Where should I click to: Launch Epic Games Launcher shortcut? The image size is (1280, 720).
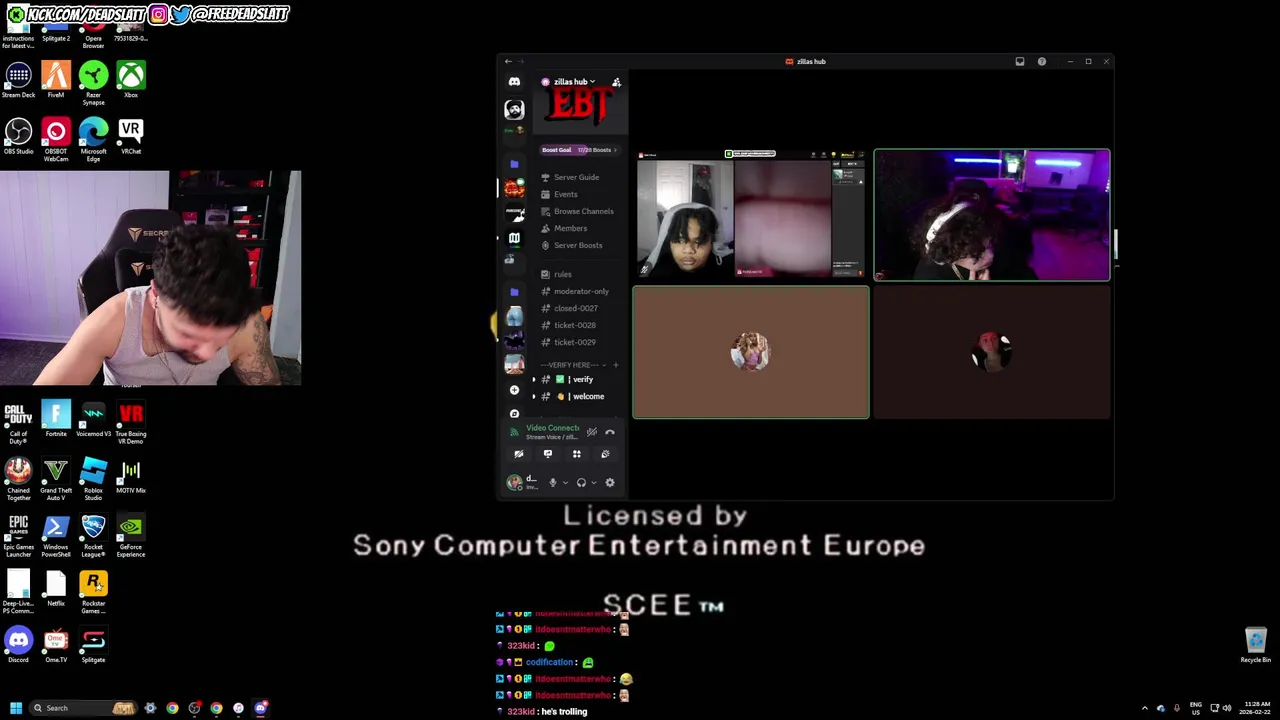[x=18, y=536]
